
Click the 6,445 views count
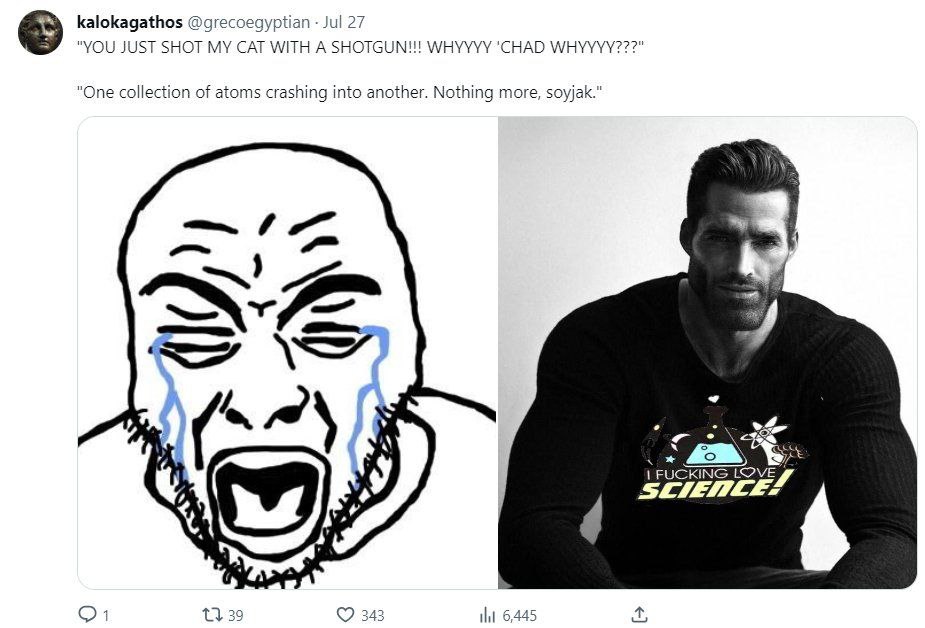click(519, 615)
